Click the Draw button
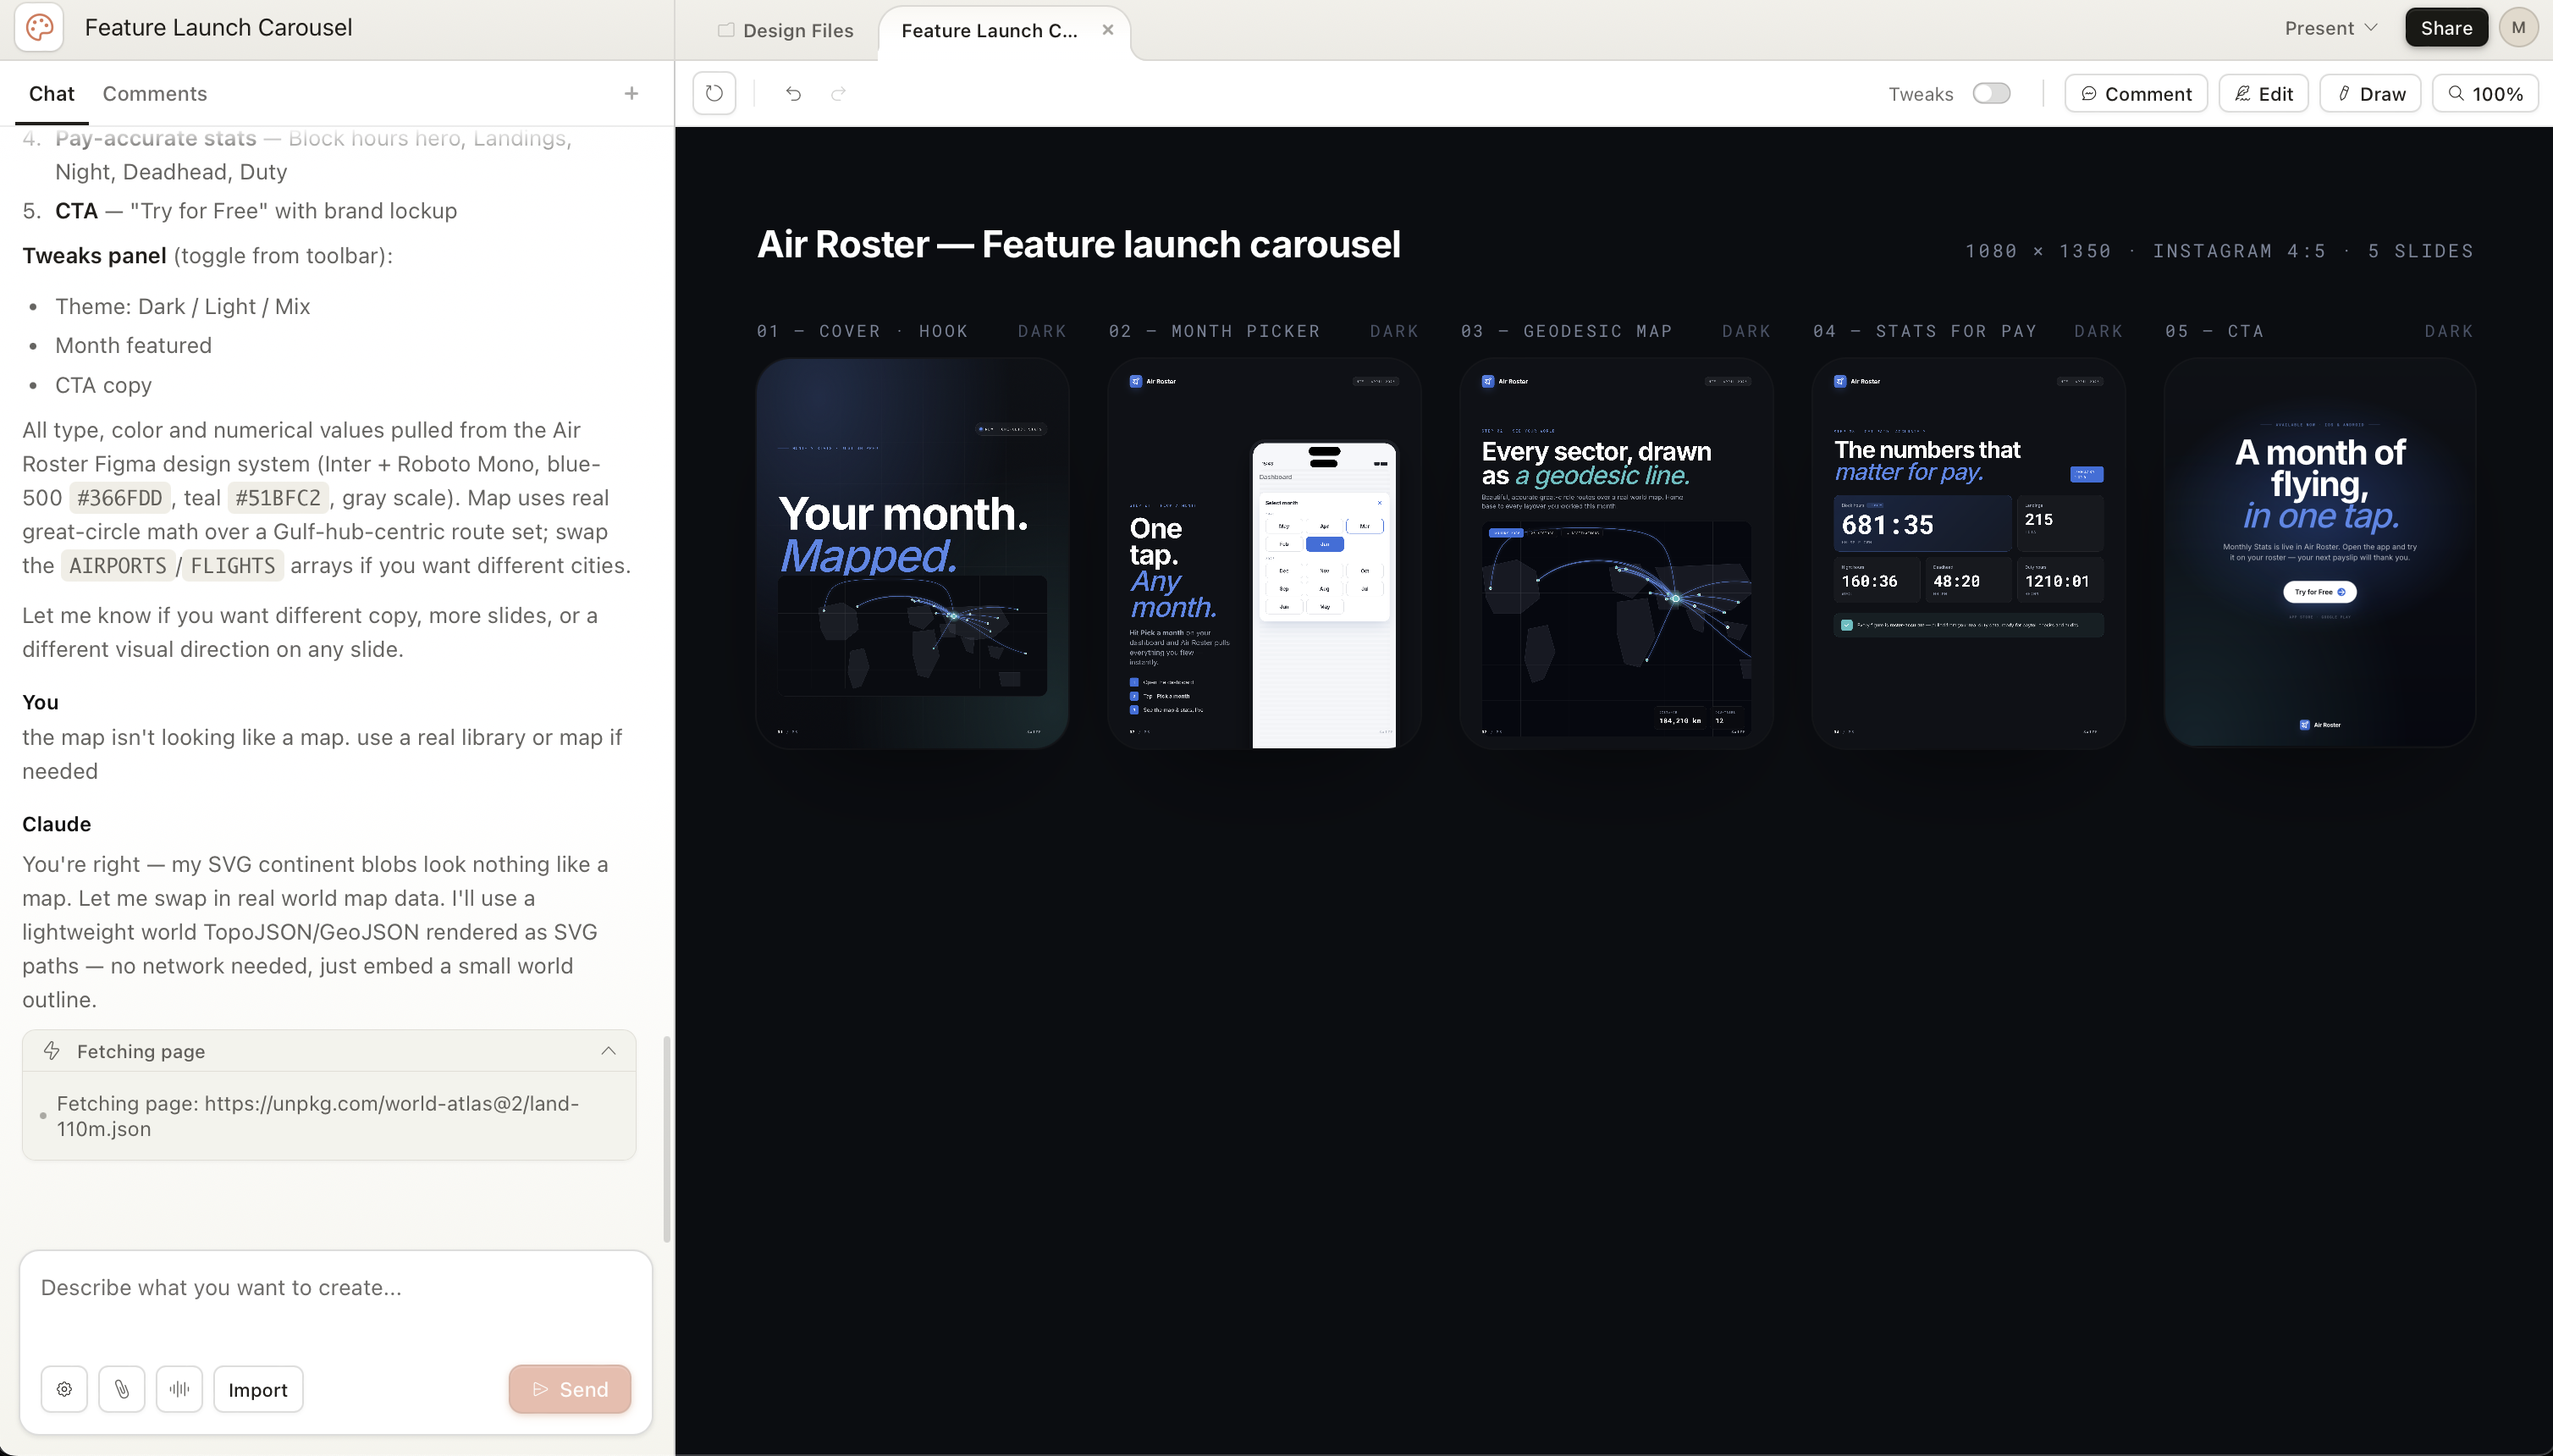2553x1456 pixels. point(2370,93)
